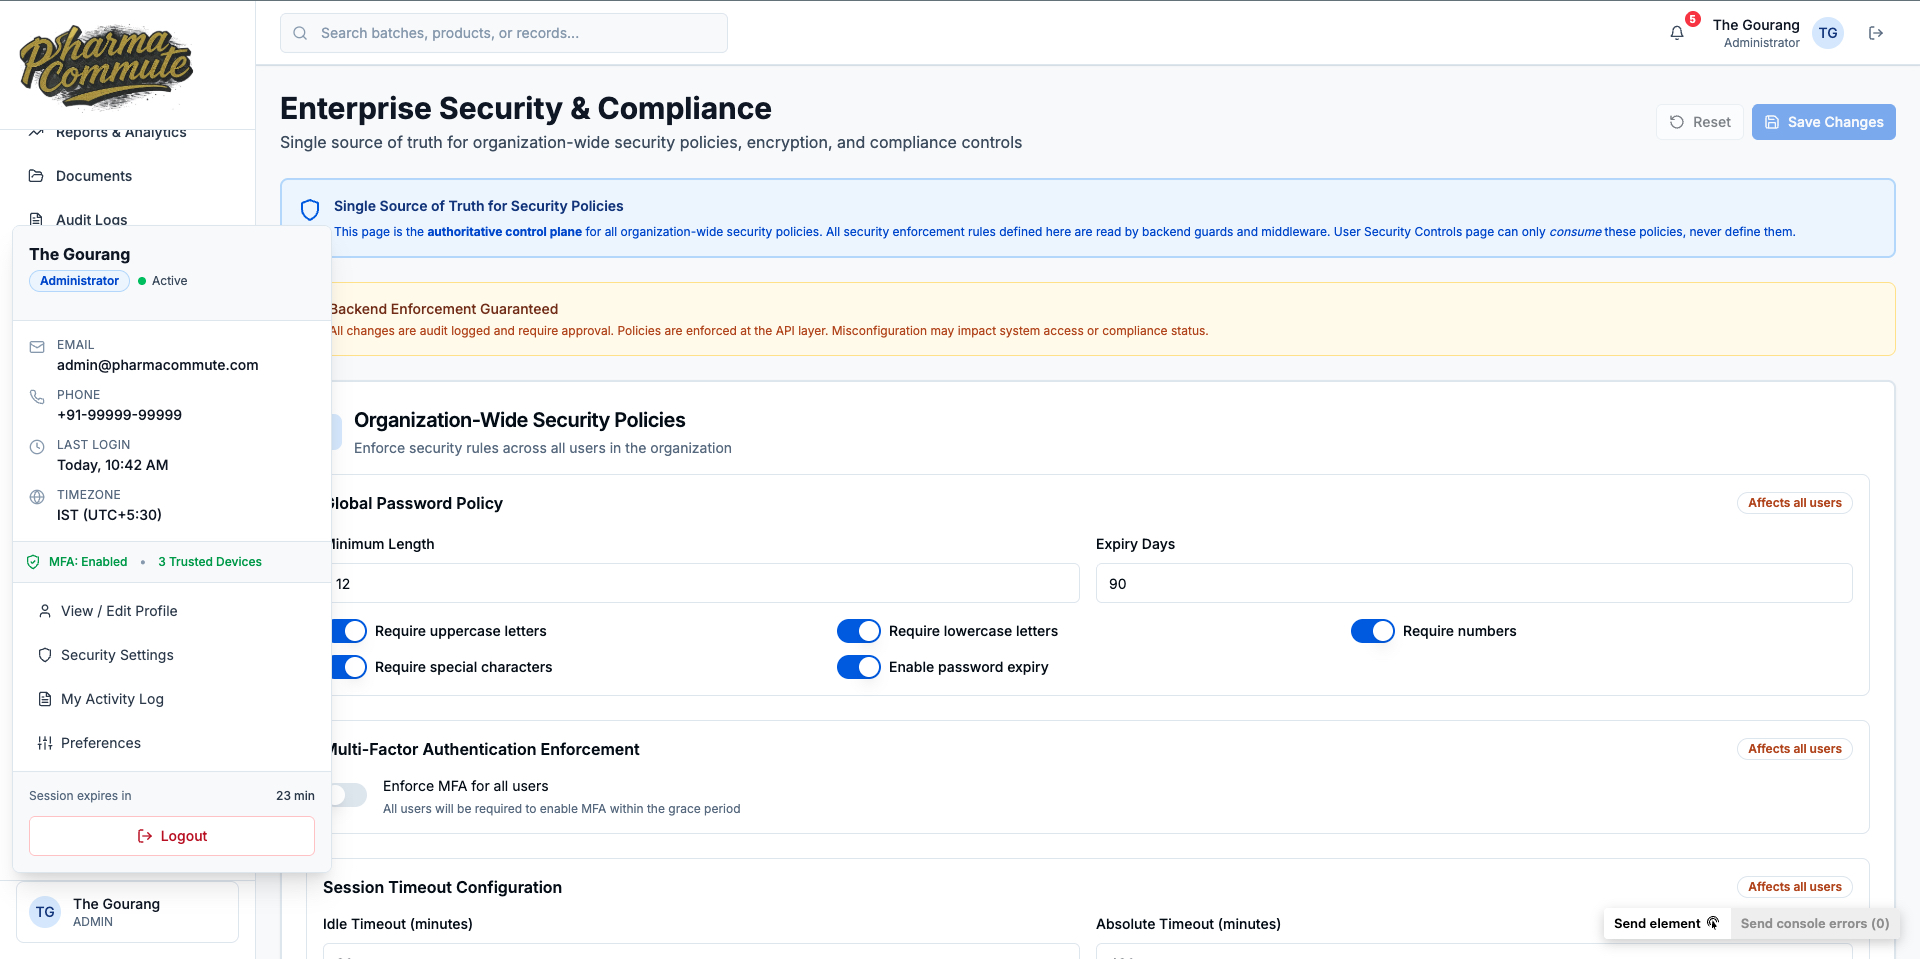Toggle Require lowercase letters
Screen dimensions: 1920x959
click(x=859, y=631)
